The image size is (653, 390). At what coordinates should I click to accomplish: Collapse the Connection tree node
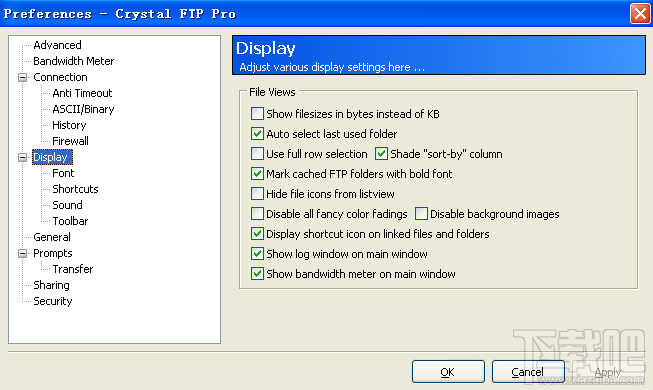(22, 78)
